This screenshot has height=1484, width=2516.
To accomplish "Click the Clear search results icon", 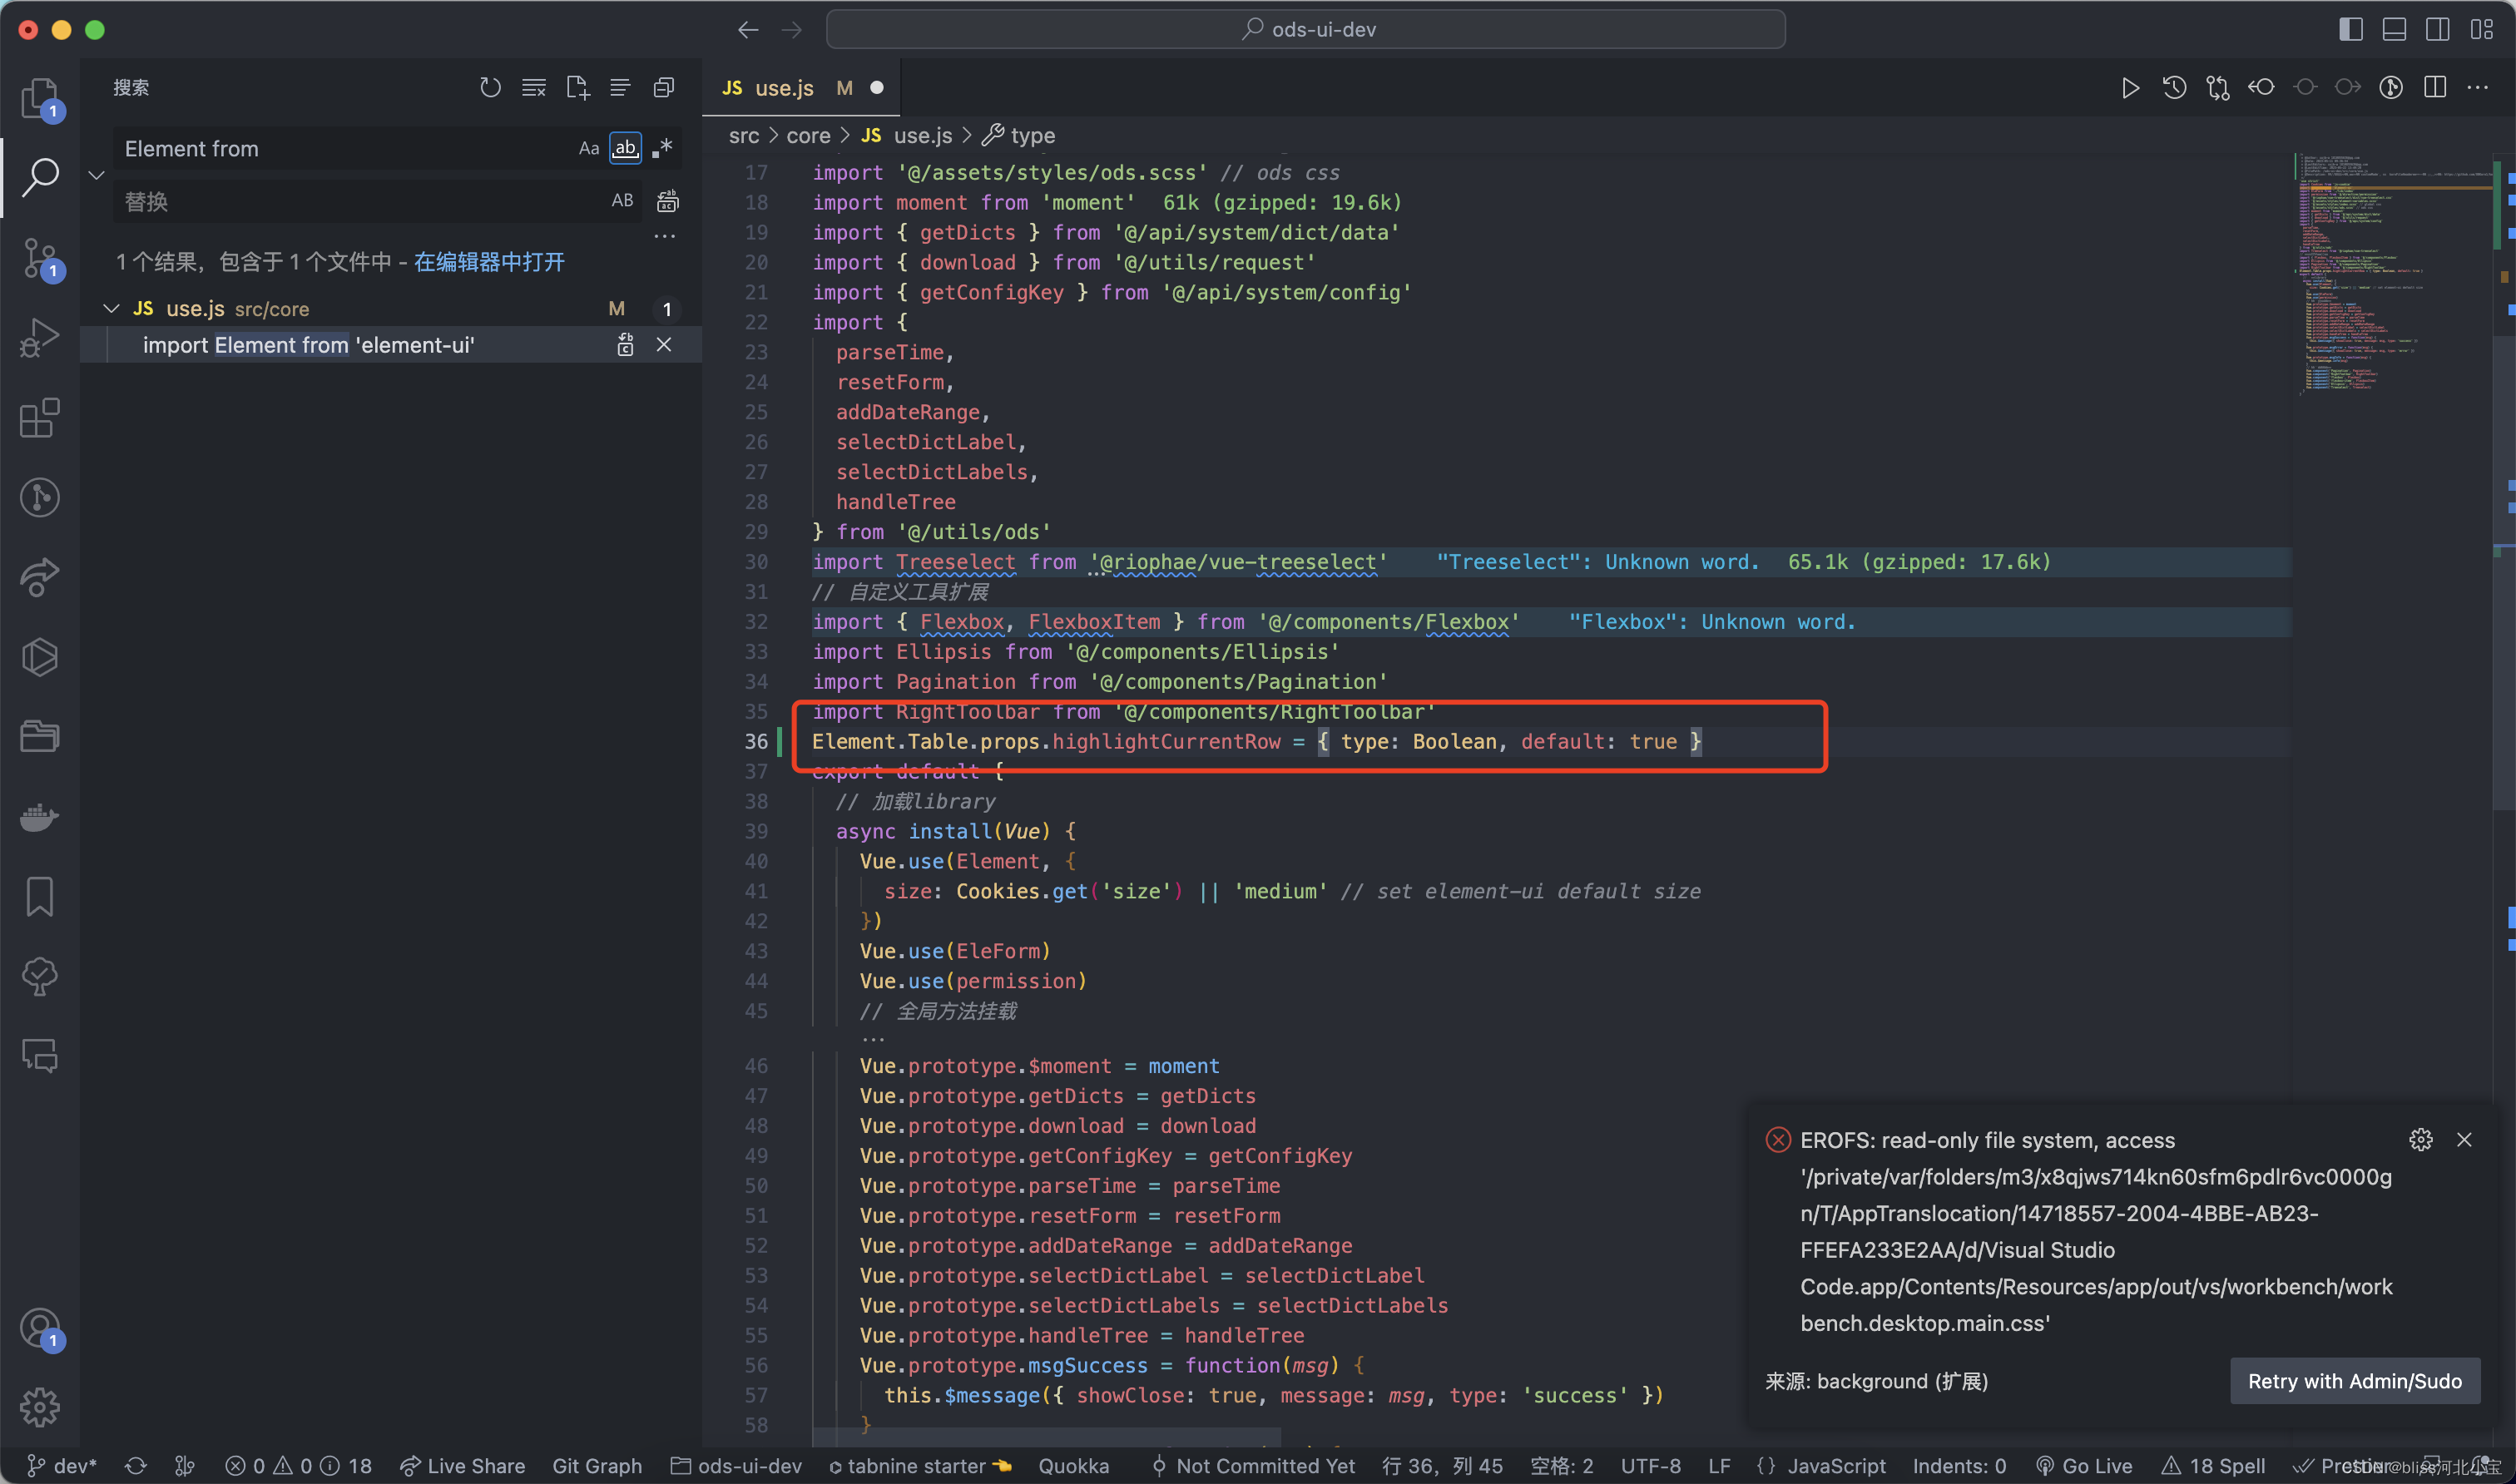I will (534, 88).
